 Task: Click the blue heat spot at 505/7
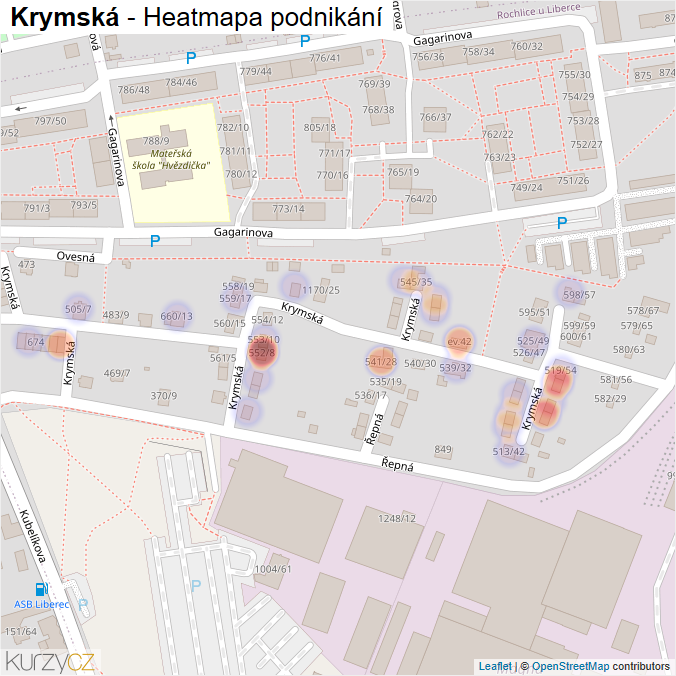coord(78,308)
